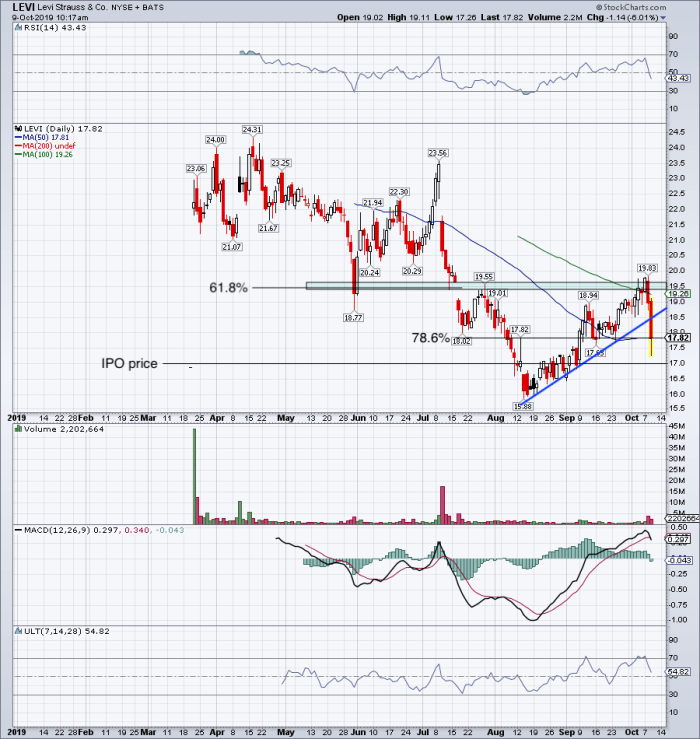The image size is (700, 739).
Task: Click the 9-Oct-2019 10:17am timestamp
Action: [x=50, y=18]
